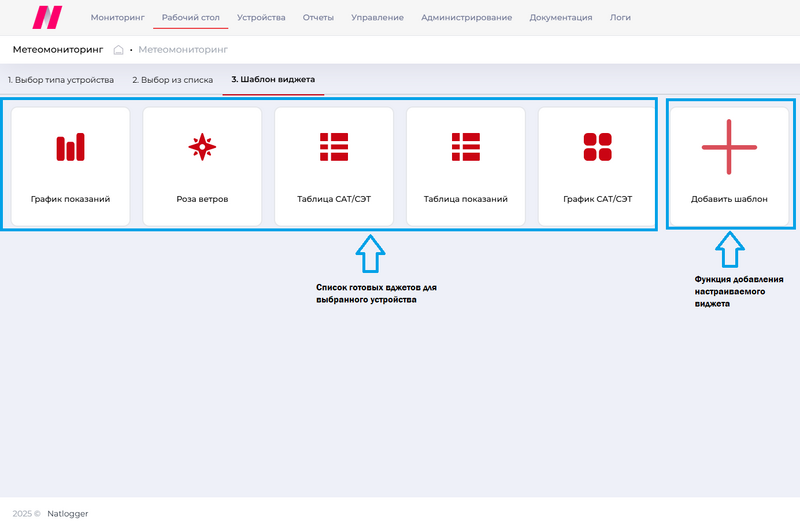800x528 pixels.
Task: Select the 3. Шаблон виджета tab
Action: (x=273, y=79)
